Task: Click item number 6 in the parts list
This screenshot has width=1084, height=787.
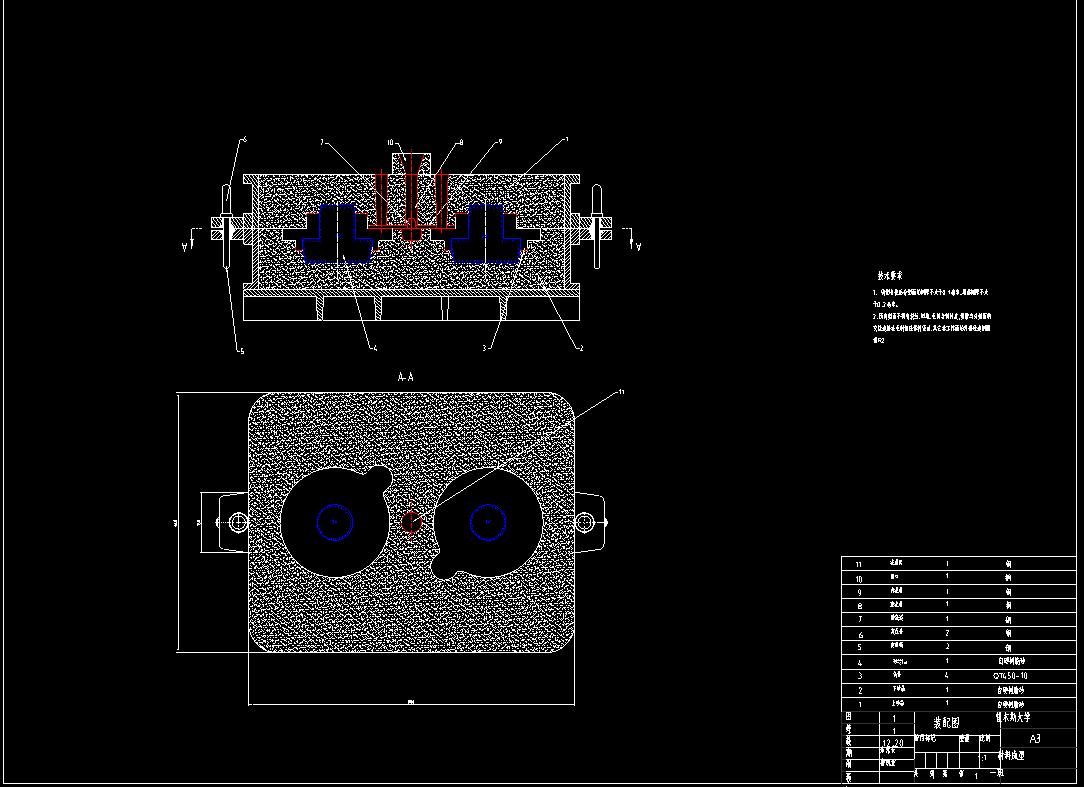Action: click(860, 635)
